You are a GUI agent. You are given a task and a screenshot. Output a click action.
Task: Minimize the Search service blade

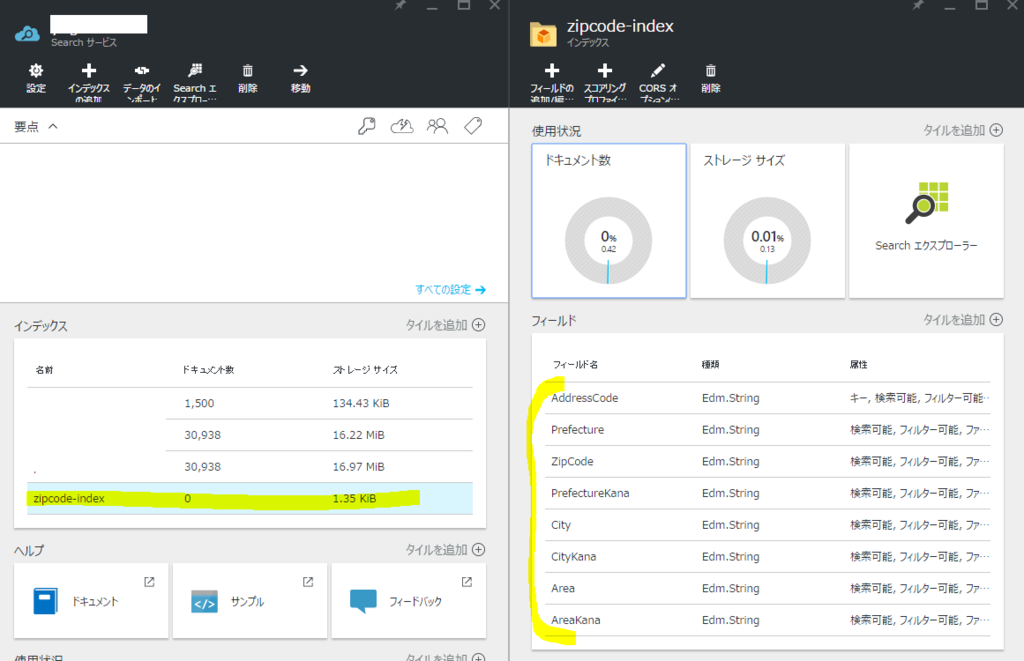pyautogui.click(x=432, y=7)
